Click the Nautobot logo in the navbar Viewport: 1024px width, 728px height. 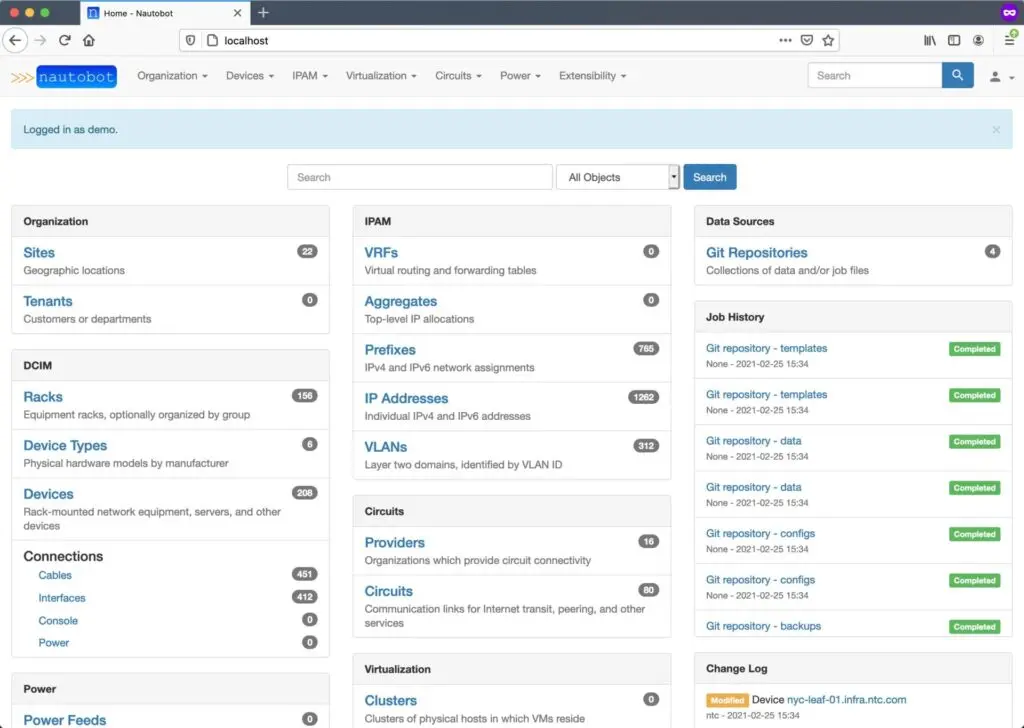point(63,76)
